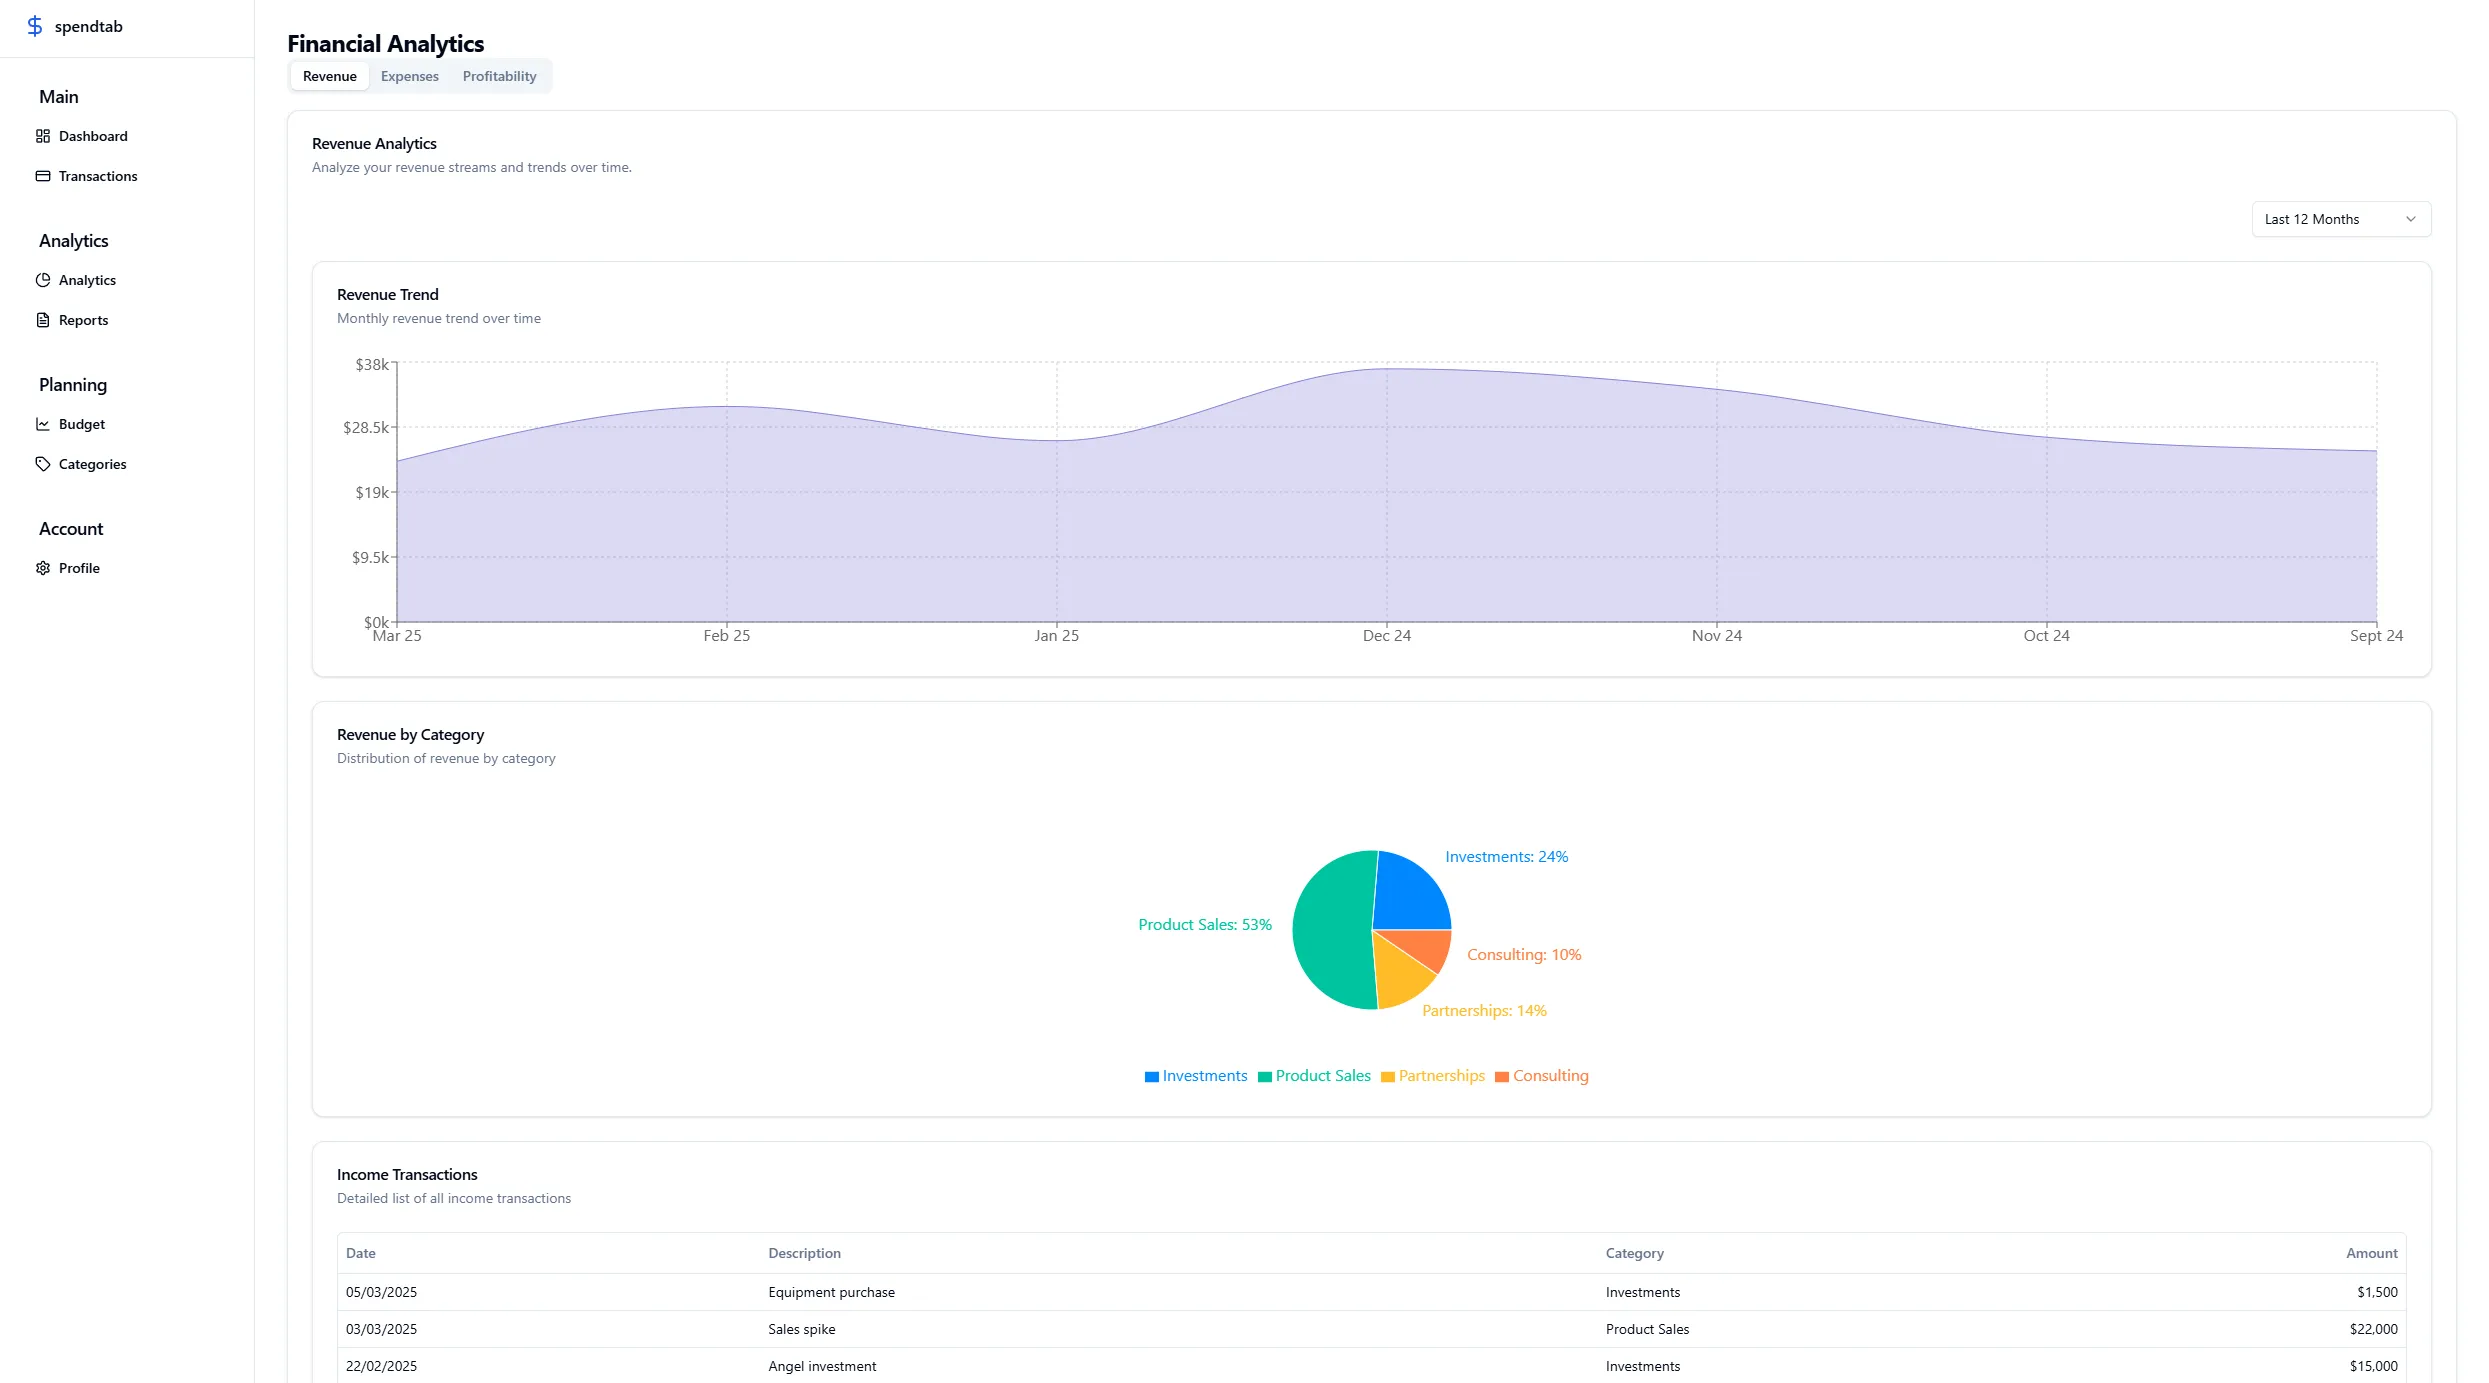
Task: Switch to the Expenses tab
Action: click(x=409, y=76)
